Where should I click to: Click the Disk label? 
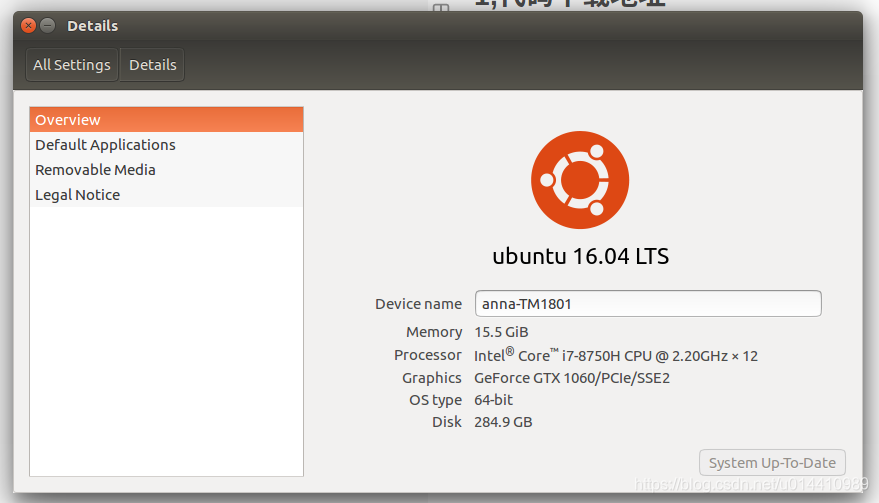447,422
